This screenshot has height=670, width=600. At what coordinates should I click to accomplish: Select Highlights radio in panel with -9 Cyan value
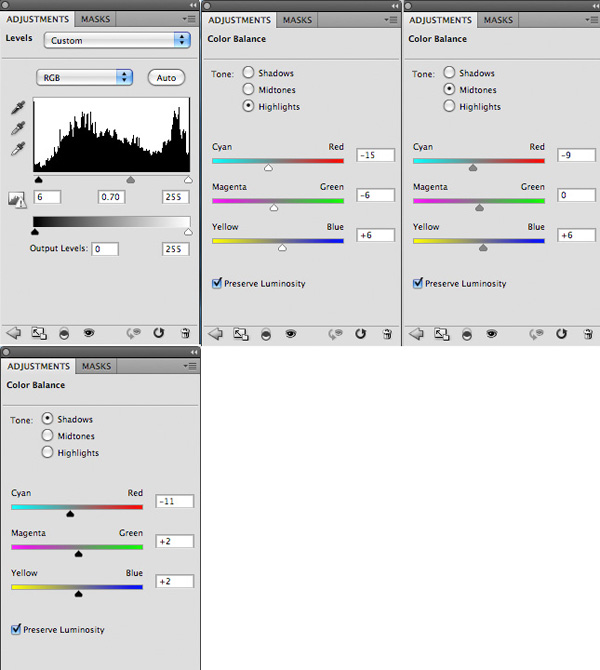449,106
